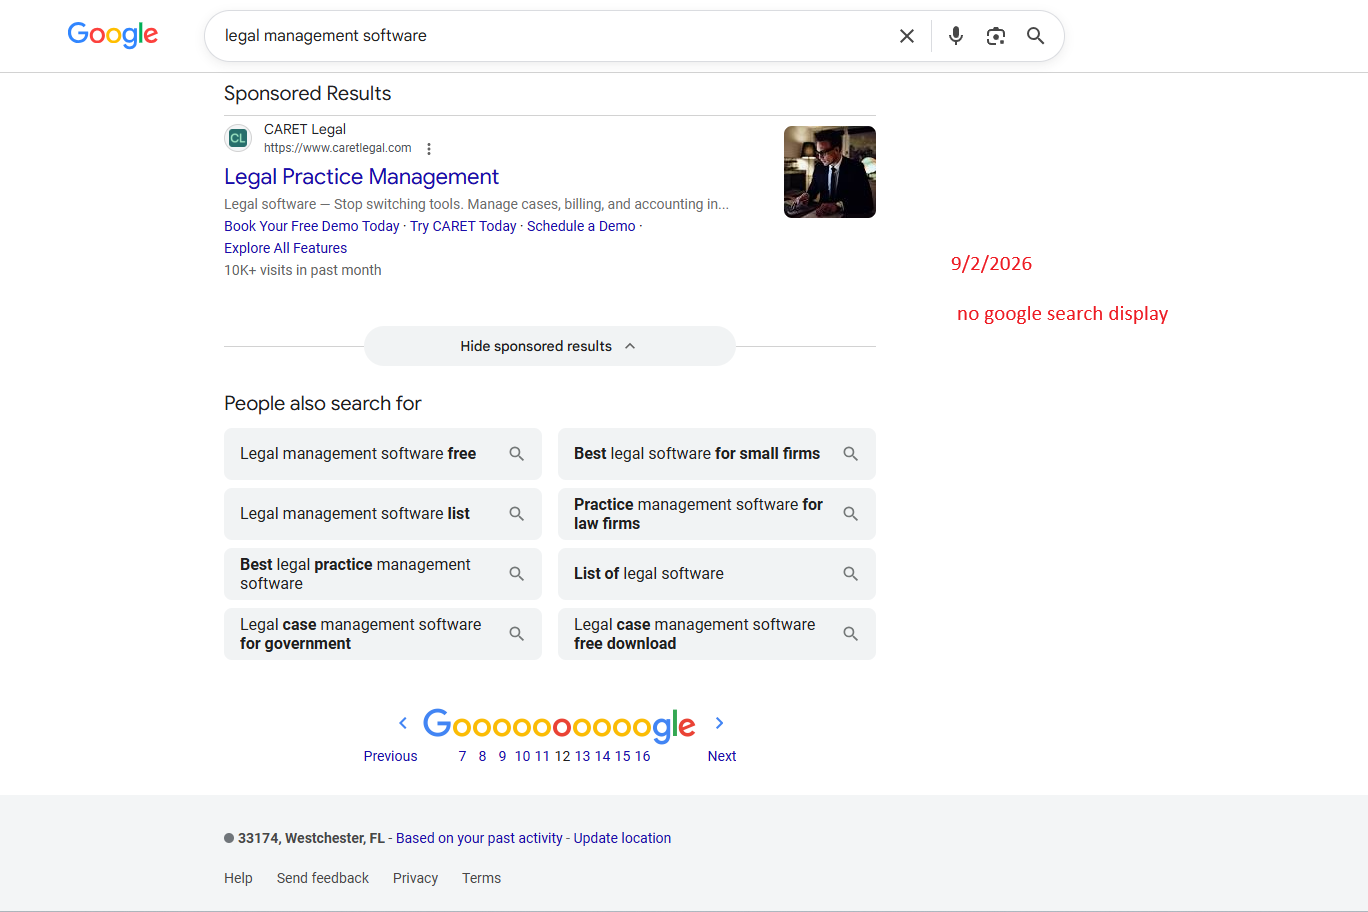Jump to results page 14
This screenshot has width=1368, height=912.
pyautogui.click(x=603, y=756)
